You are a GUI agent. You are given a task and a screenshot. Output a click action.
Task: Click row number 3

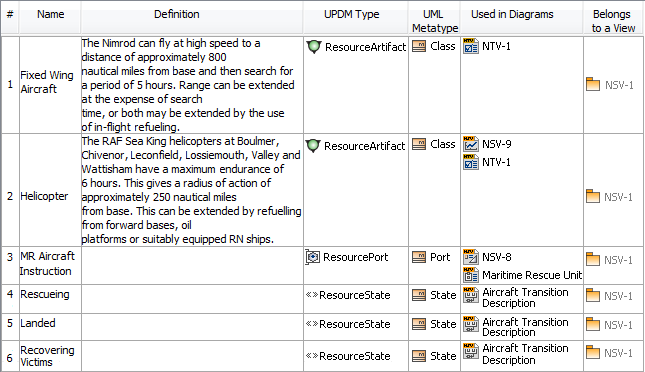(10, 257)
